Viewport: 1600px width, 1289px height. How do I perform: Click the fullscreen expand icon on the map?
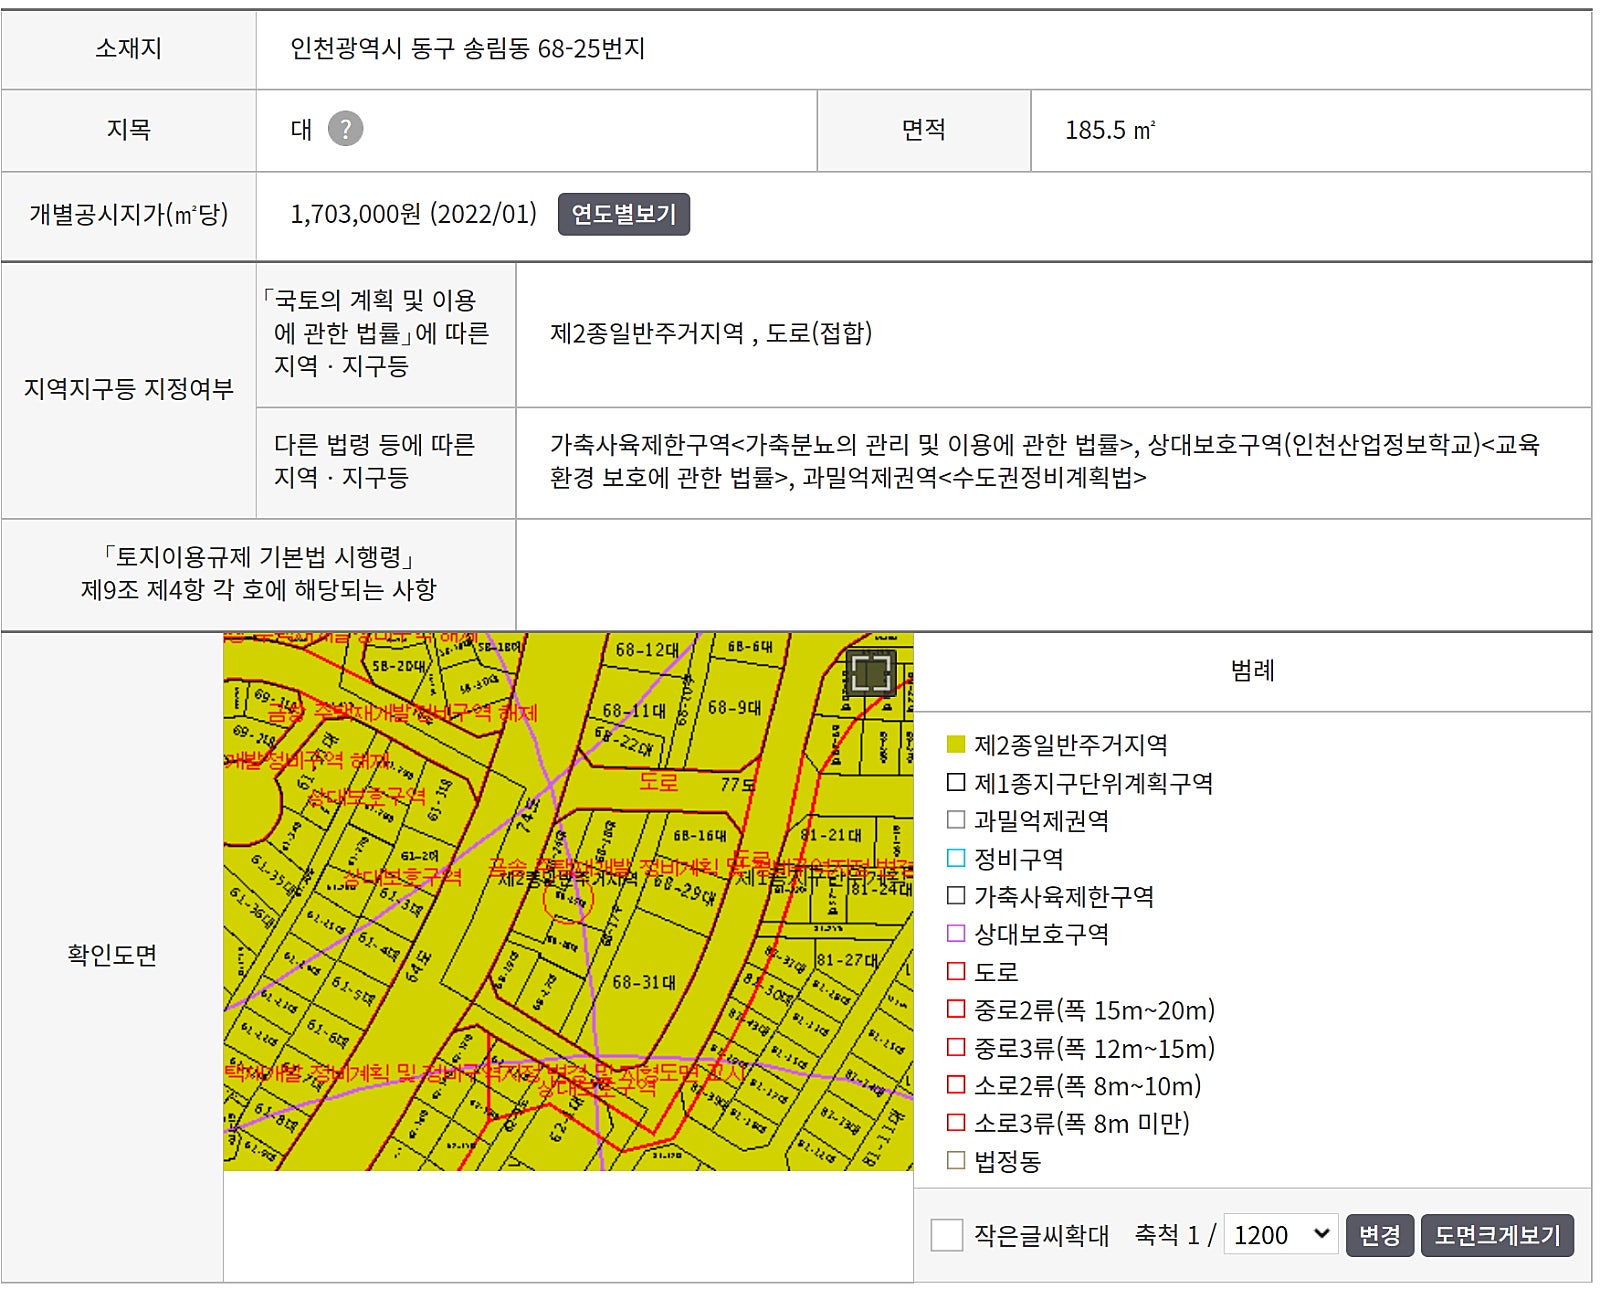pos(870,672)
